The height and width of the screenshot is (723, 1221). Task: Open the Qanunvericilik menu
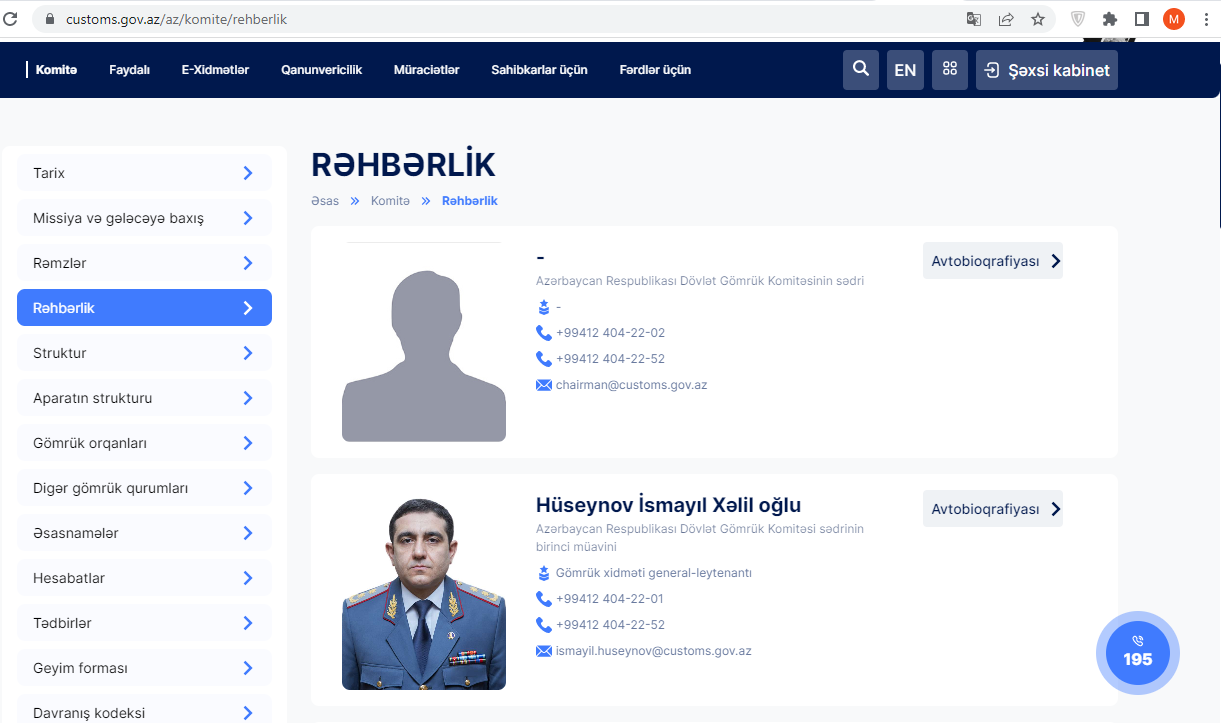tap(321, 70)
